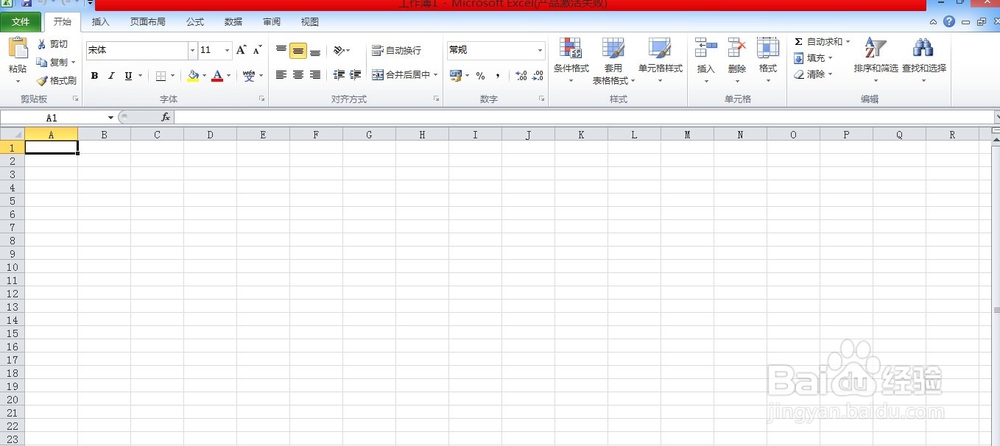Toggle Underline formatting

(x=128, y=75)
